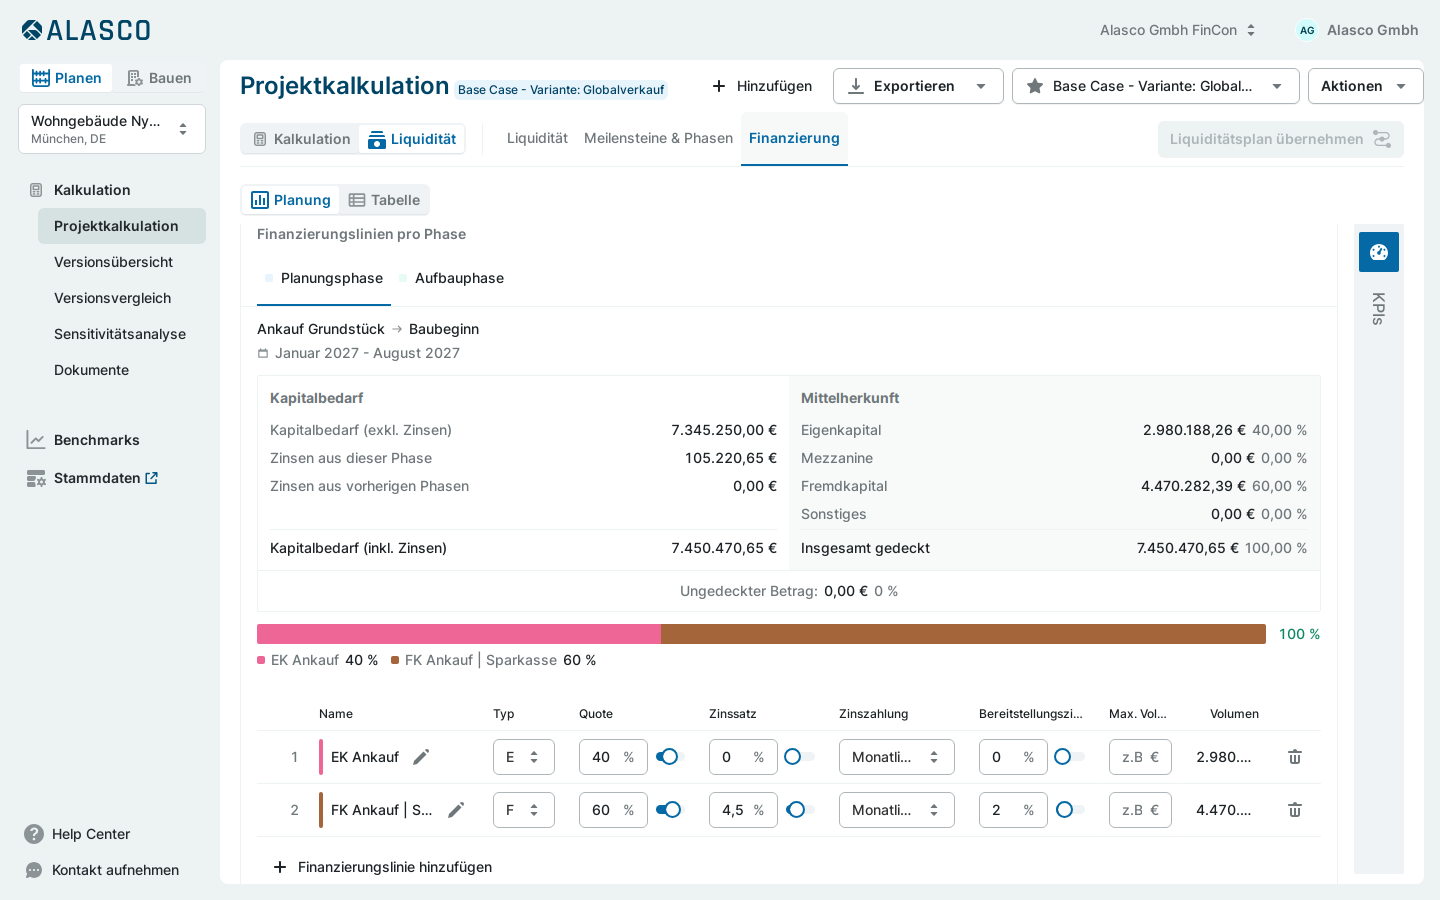Viewport: 1440px width, 900px height.
Task: Delete the FK Ankauf financing line
Action: pos(1295,810)
